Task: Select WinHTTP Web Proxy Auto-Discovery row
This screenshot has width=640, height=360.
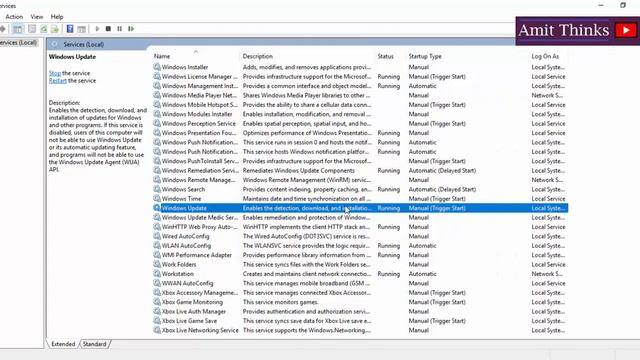Action: pos(360,227)
